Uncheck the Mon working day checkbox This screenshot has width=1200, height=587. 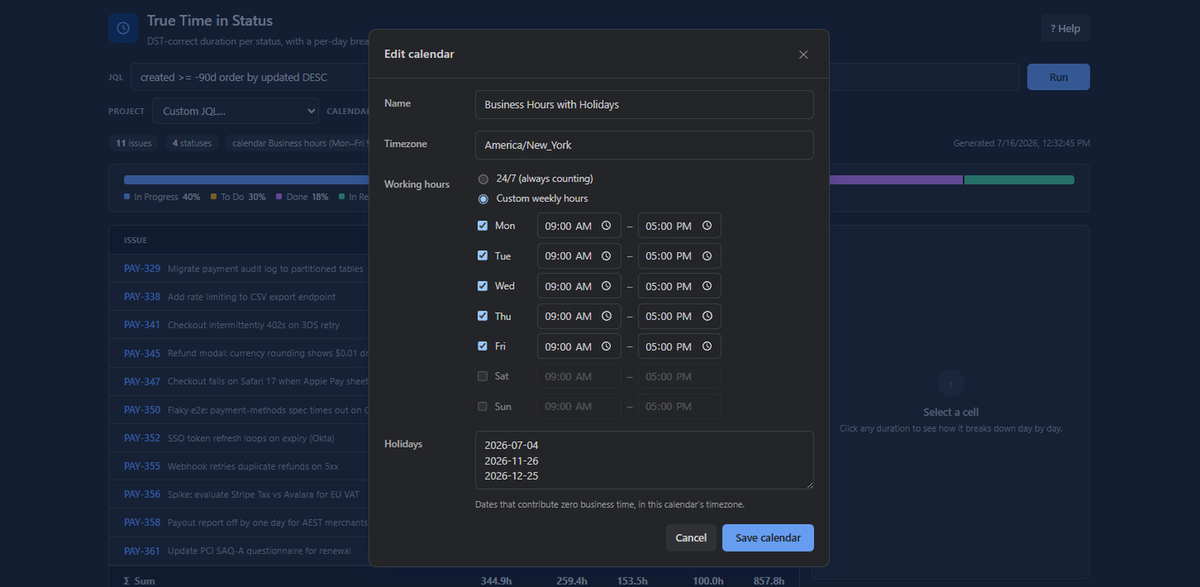point(483,226)
